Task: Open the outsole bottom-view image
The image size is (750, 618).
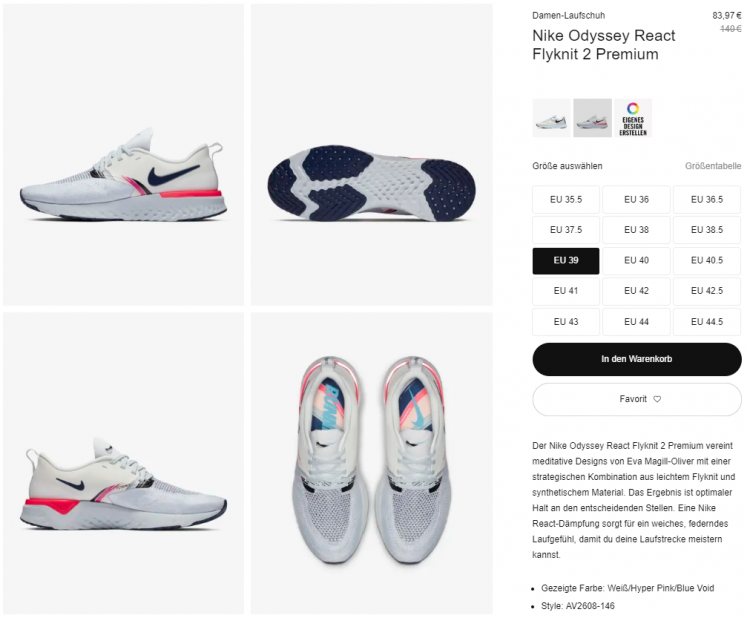Action: point(372,154)
